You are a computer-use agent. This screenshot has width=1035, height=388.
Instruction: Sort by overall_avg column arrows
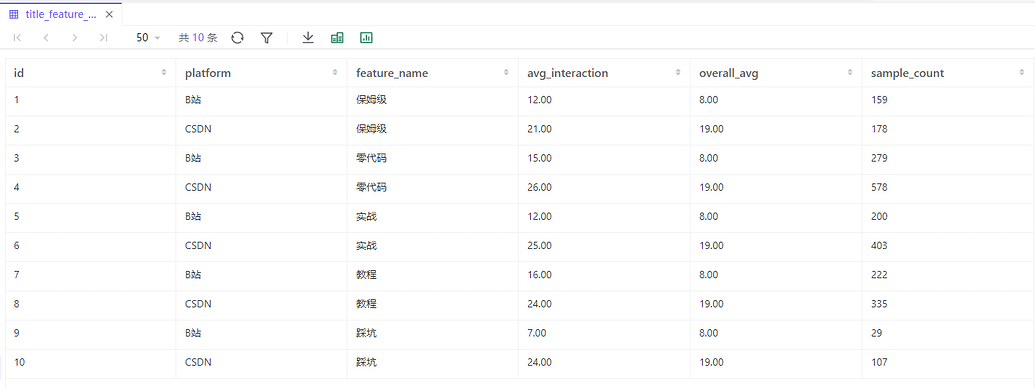pyautogui.click(x=850, y=73)
